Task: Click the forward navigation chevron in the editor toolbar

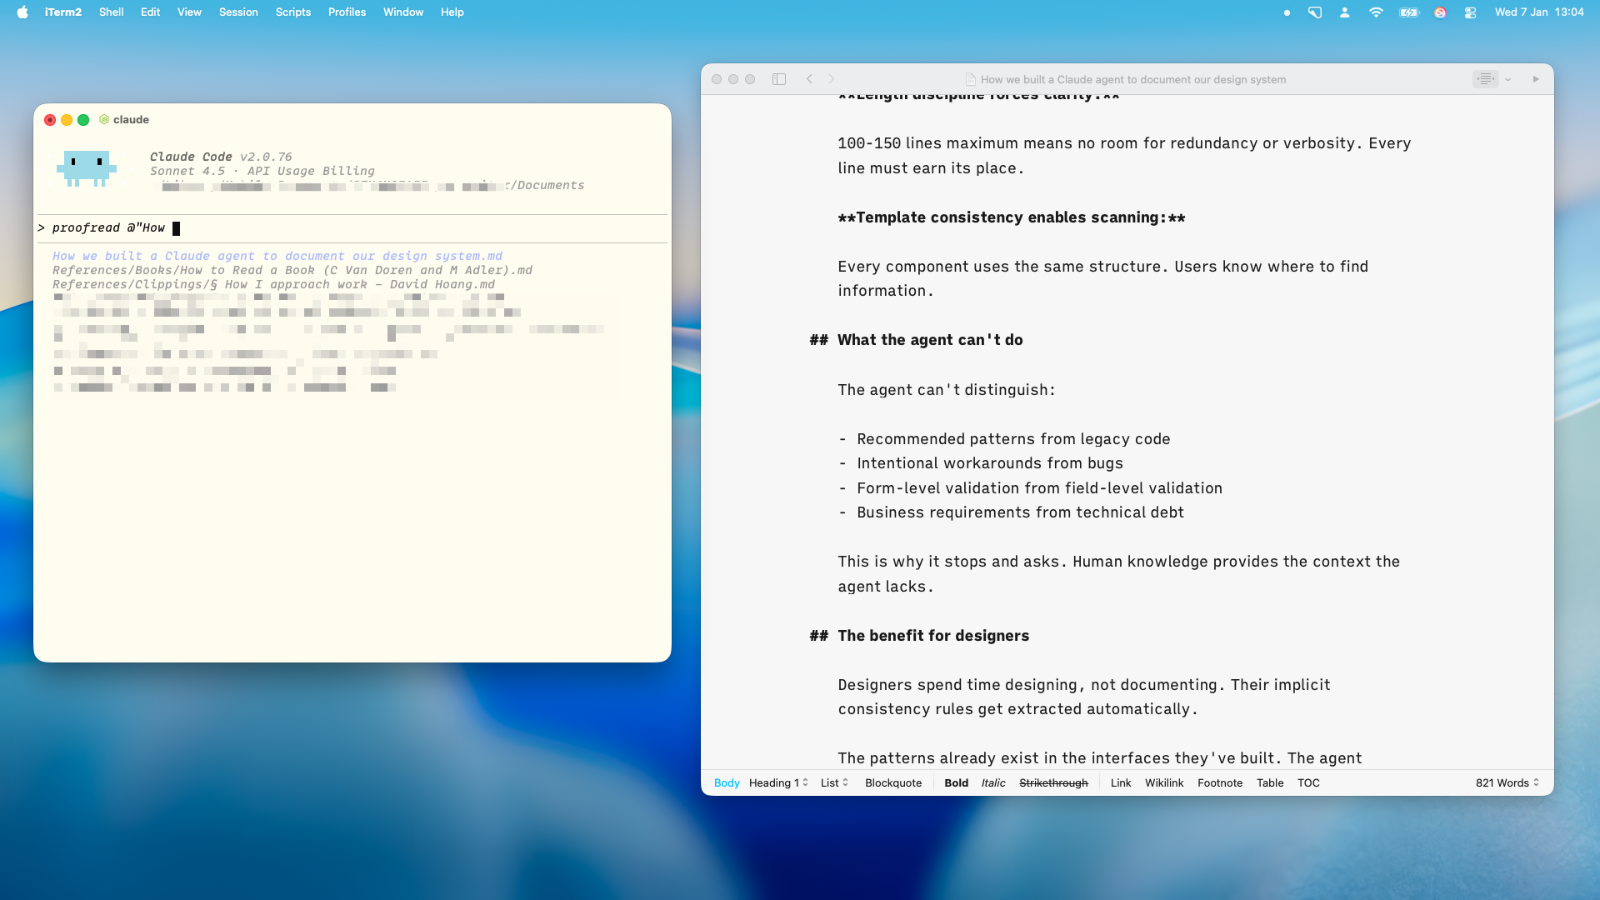Action: tap(832, 78)
